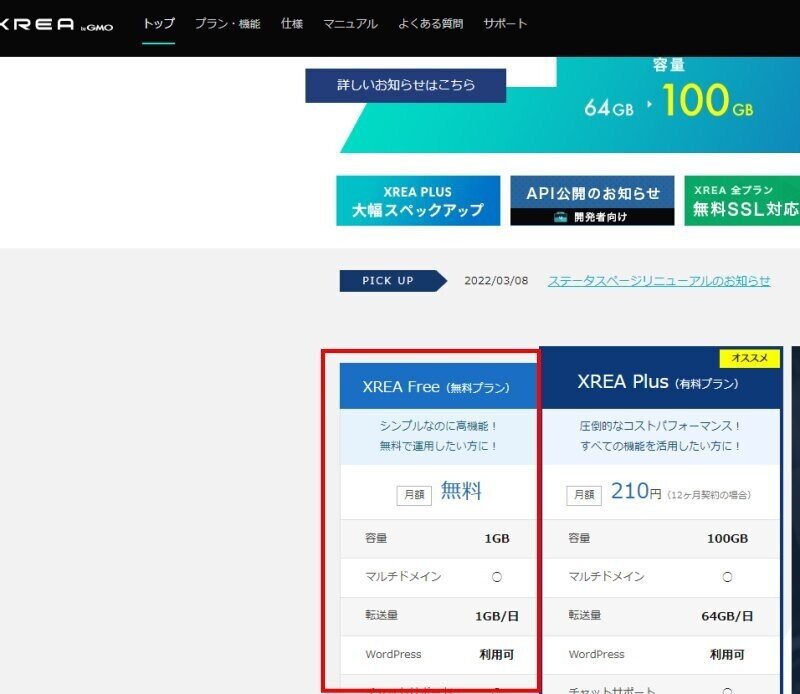Image resolution: width=800 pixels, height=694 pixels.
Task: Click the オススメ badge
Action: coord(749,358)
